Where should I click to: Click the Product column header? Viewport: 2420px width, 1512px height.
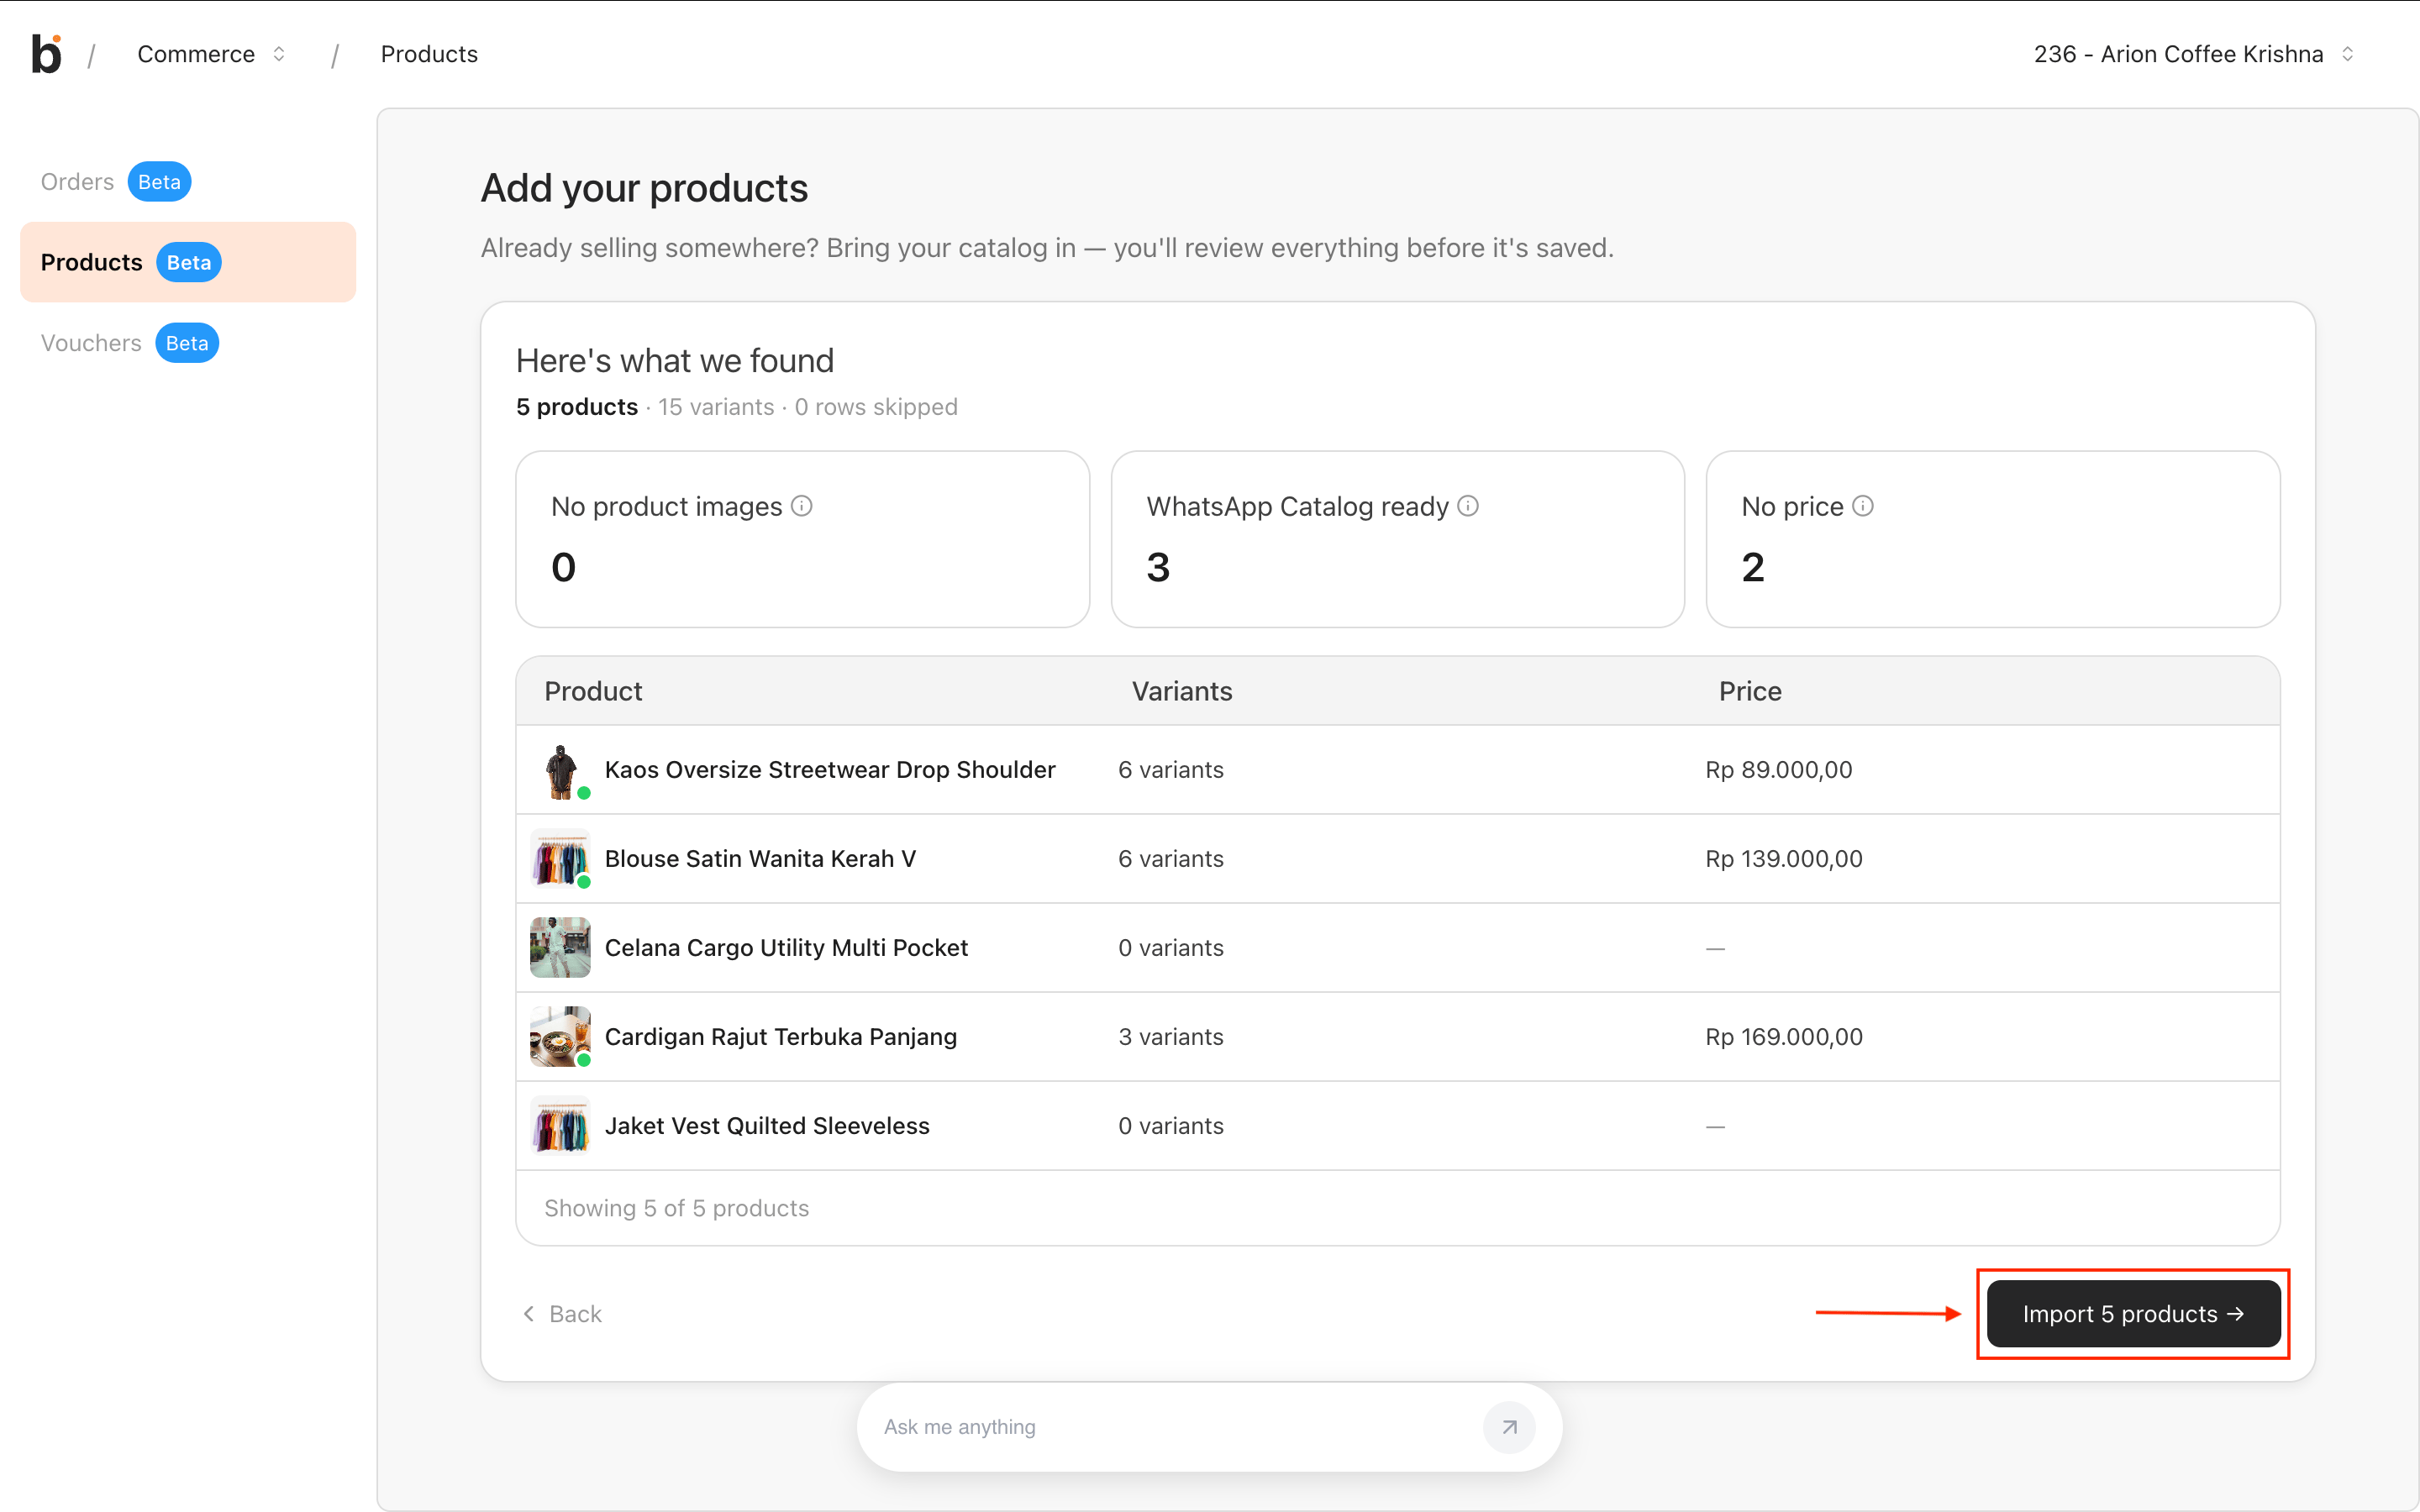pos(593,691)
